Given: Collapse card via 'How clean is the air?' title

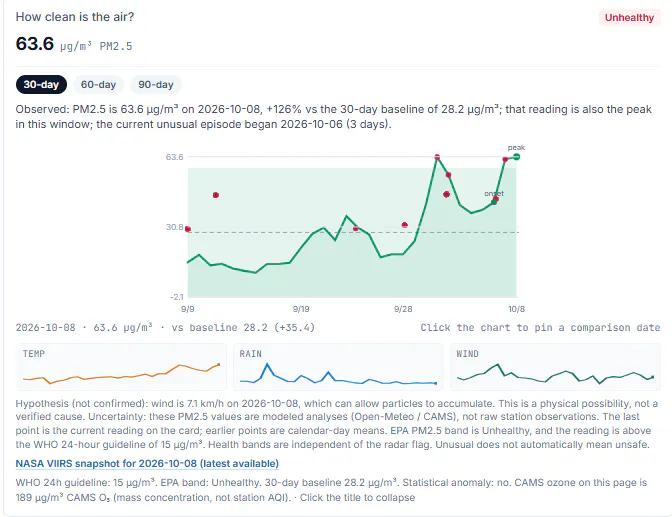Looking at the screenshot, I should click(75, 17).
